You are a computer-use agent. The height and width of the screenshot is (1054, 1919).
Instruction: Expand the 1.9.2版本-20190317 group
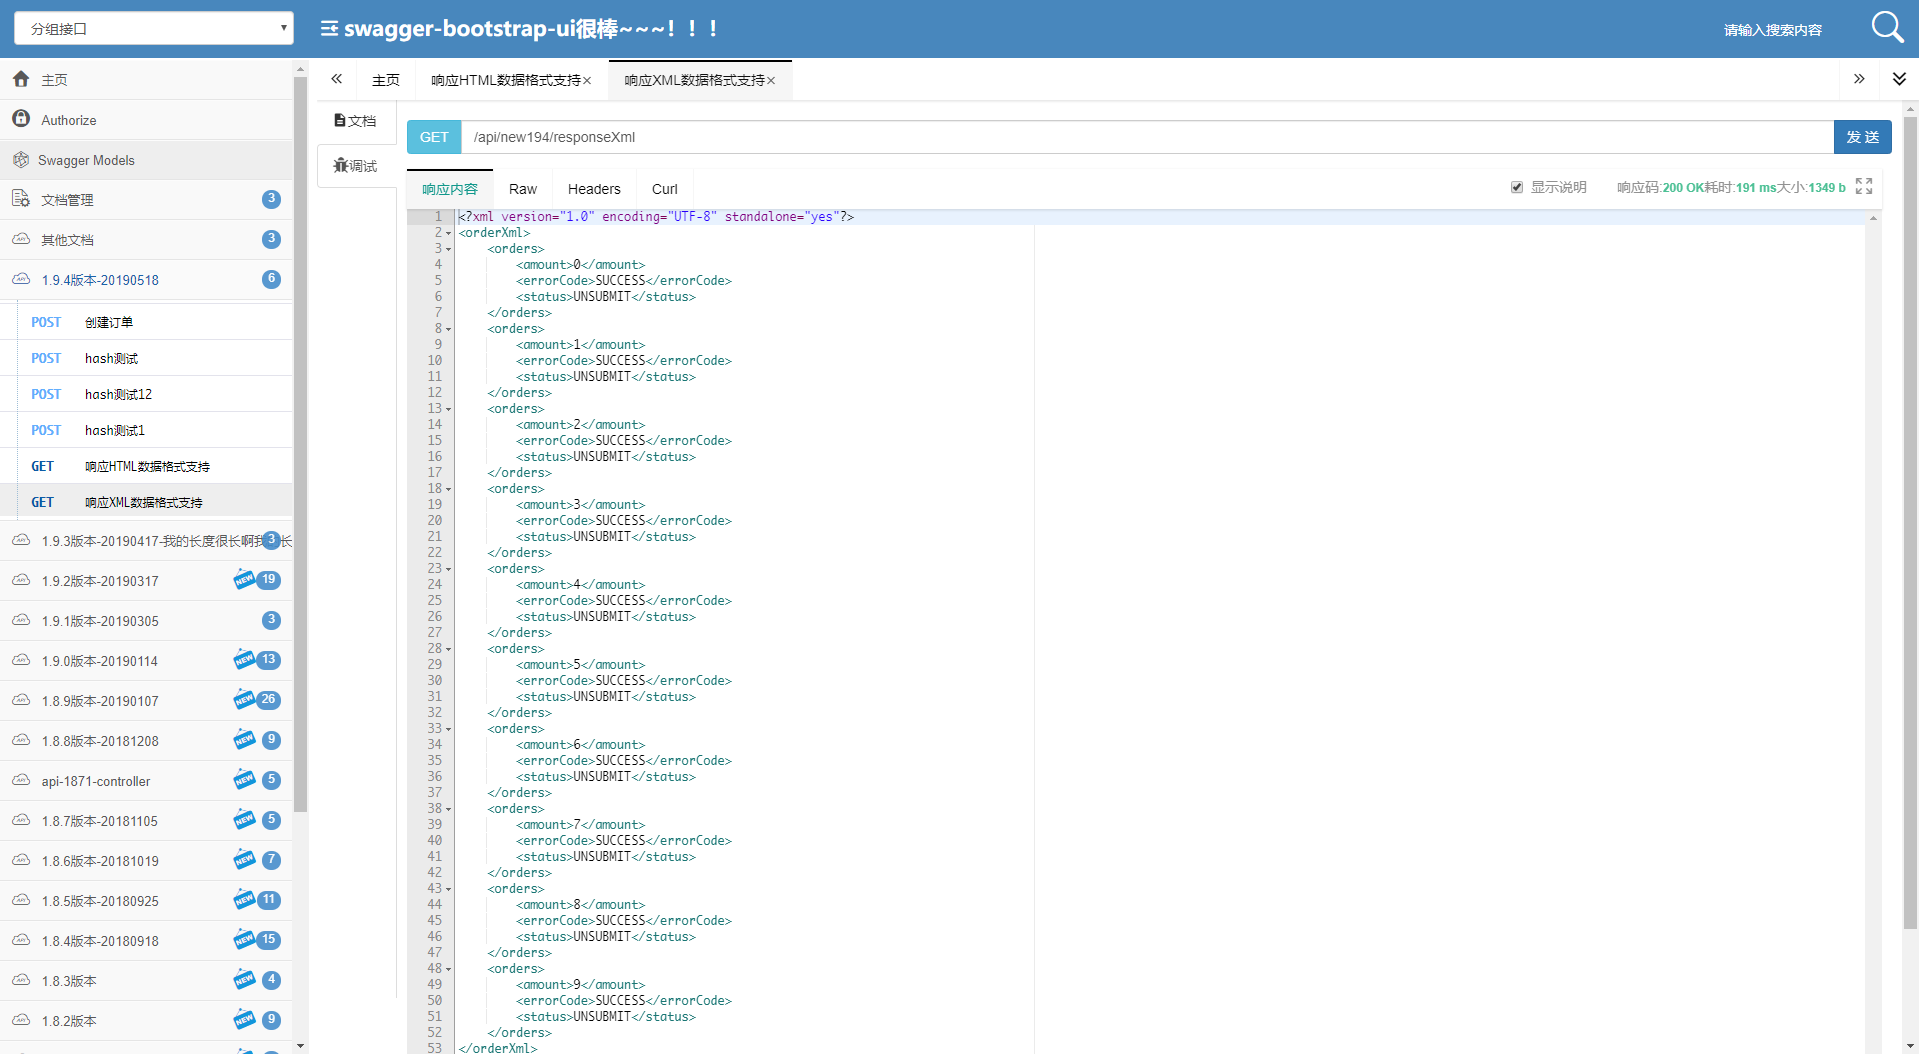pos(146,581)
